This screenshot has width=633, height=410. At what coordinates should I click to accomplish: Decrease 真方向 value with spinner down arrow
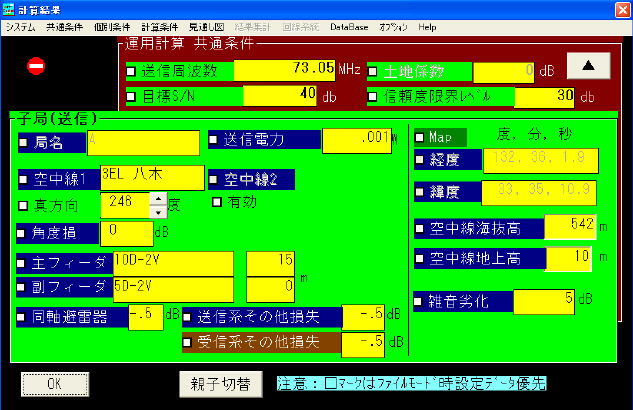pos(156,211)
